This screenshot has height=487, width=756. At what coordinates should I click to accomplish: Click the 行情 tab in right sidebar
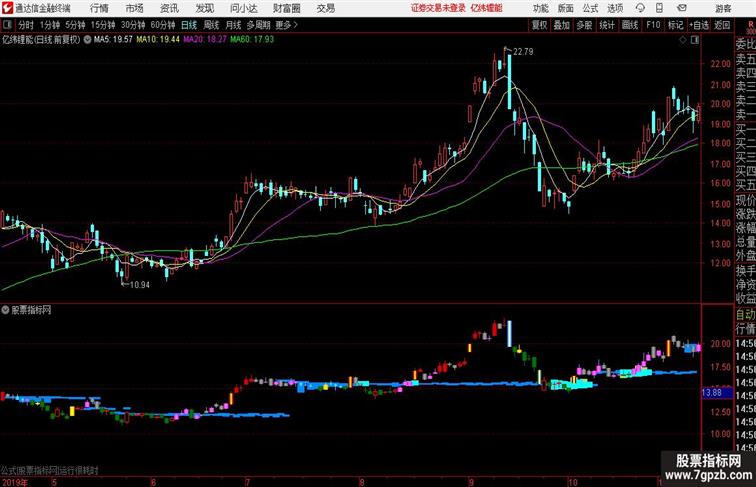tap(745, 329)
